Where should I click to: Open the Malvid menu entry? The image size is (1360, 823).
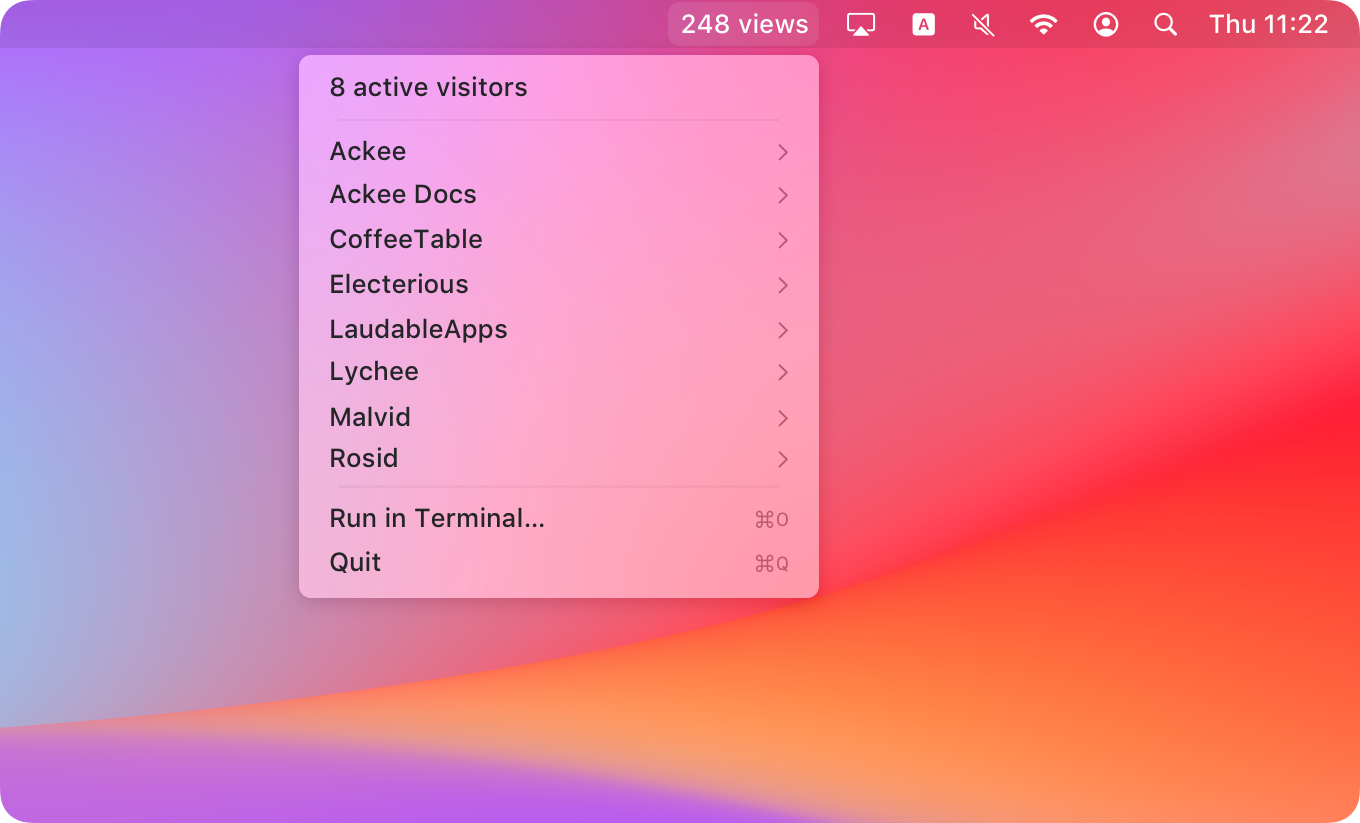tap(559, 417)
